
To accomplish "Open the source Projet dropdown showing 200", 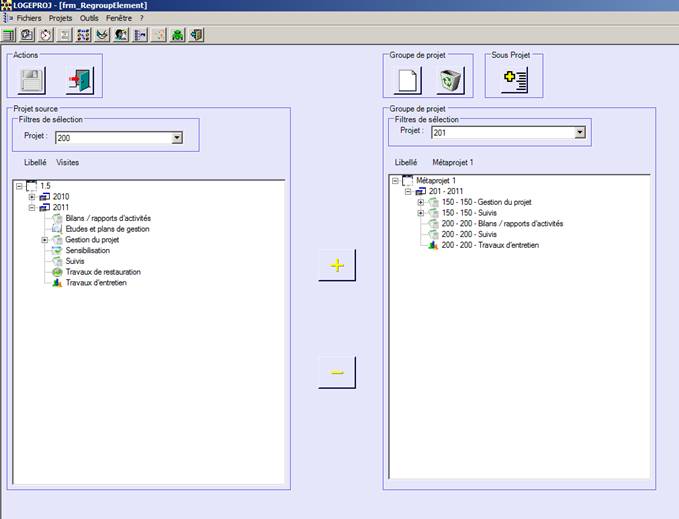I will pos(177,139).
